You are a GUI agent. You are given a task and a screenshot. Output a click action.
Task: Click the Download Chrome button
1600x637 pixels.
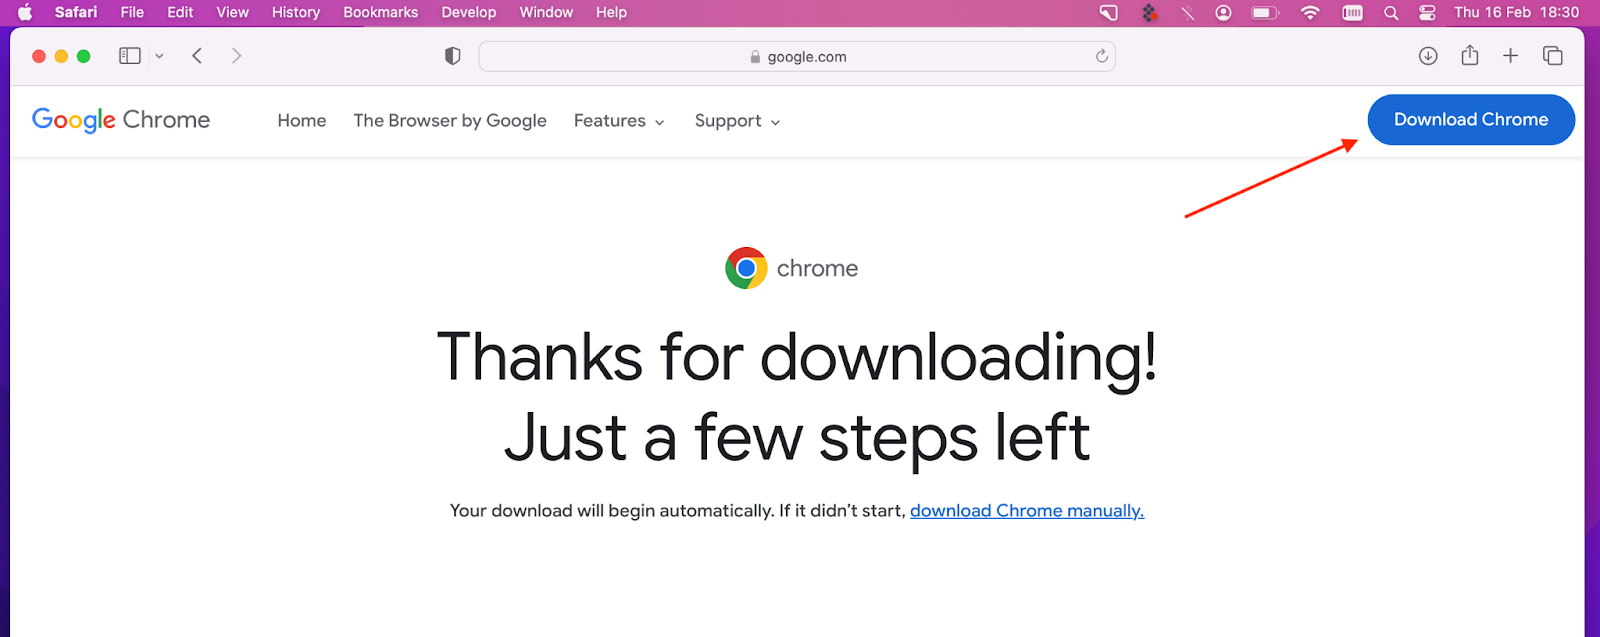pos(1471,120)
